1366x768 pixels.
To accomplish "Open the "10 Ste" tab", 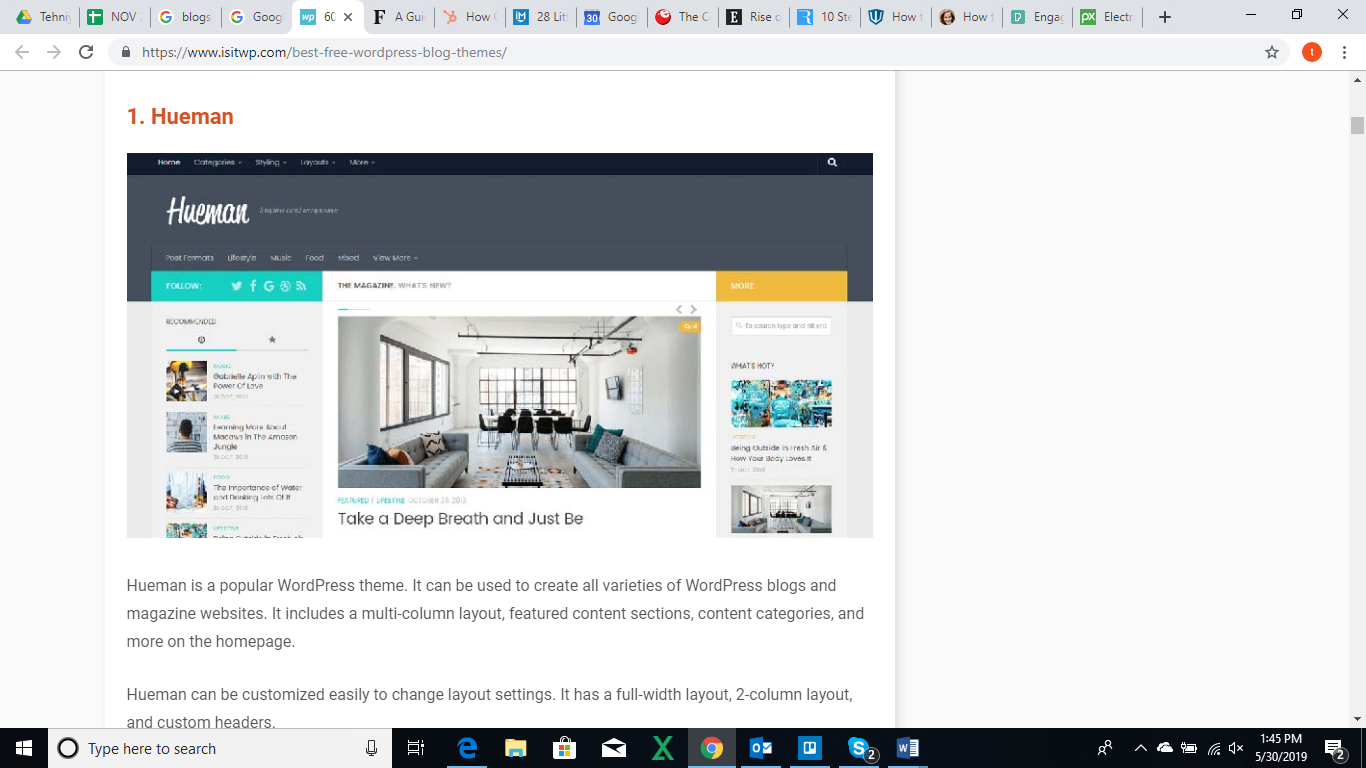I will [x=825, y=17].
